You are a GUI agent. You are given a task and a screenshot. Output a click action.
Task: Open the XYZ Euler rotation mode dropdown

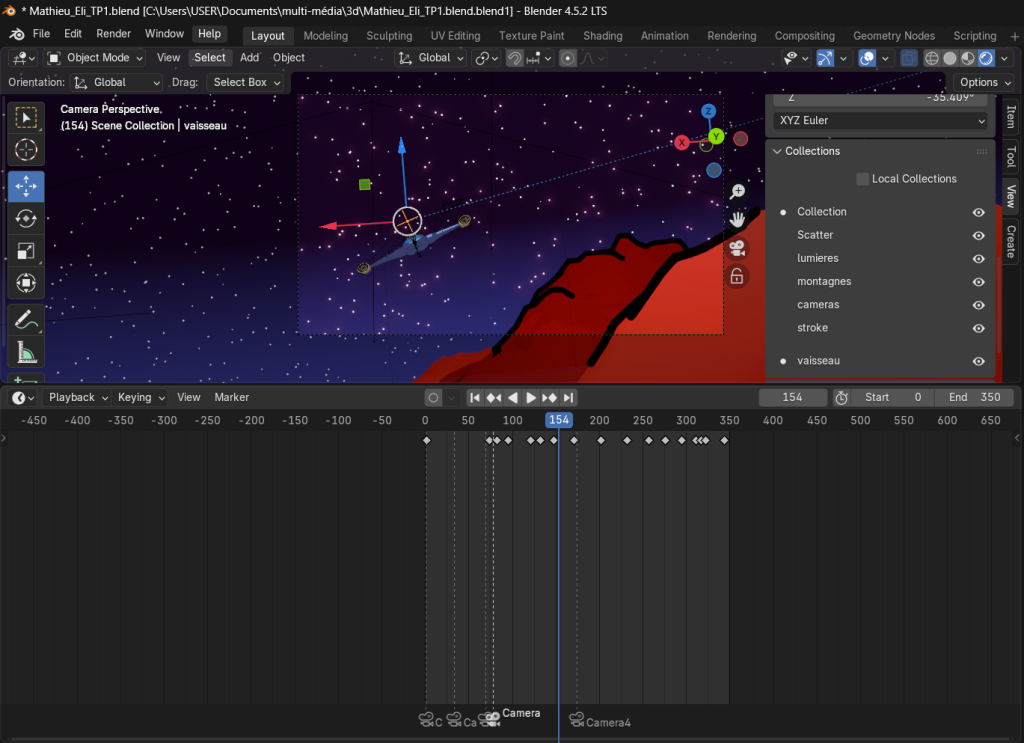880,120
